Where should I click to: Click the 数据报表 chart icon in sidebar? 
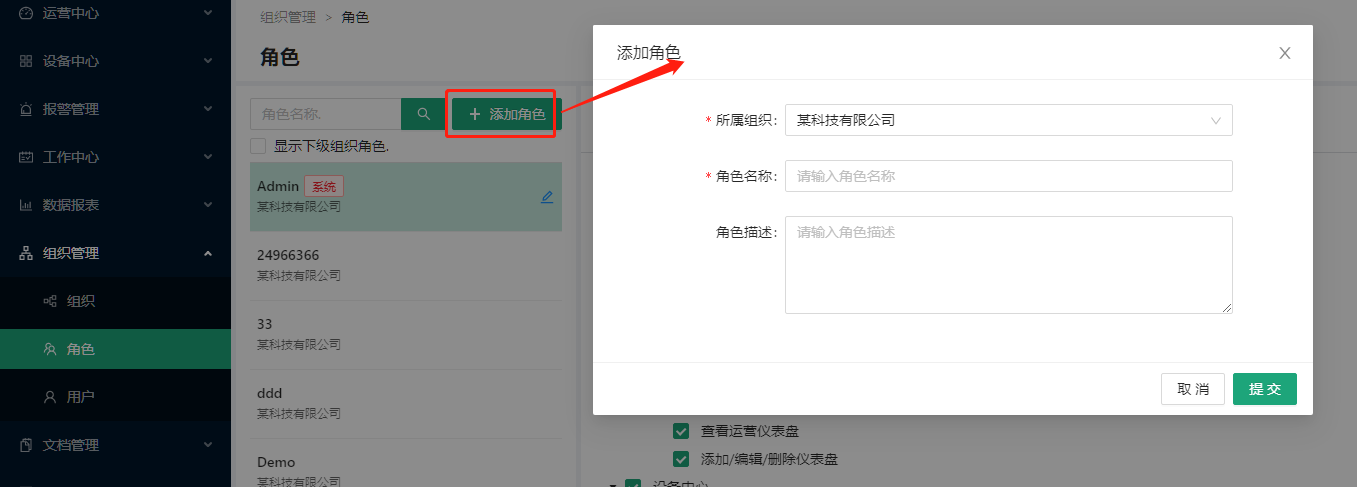click(26, 205)
